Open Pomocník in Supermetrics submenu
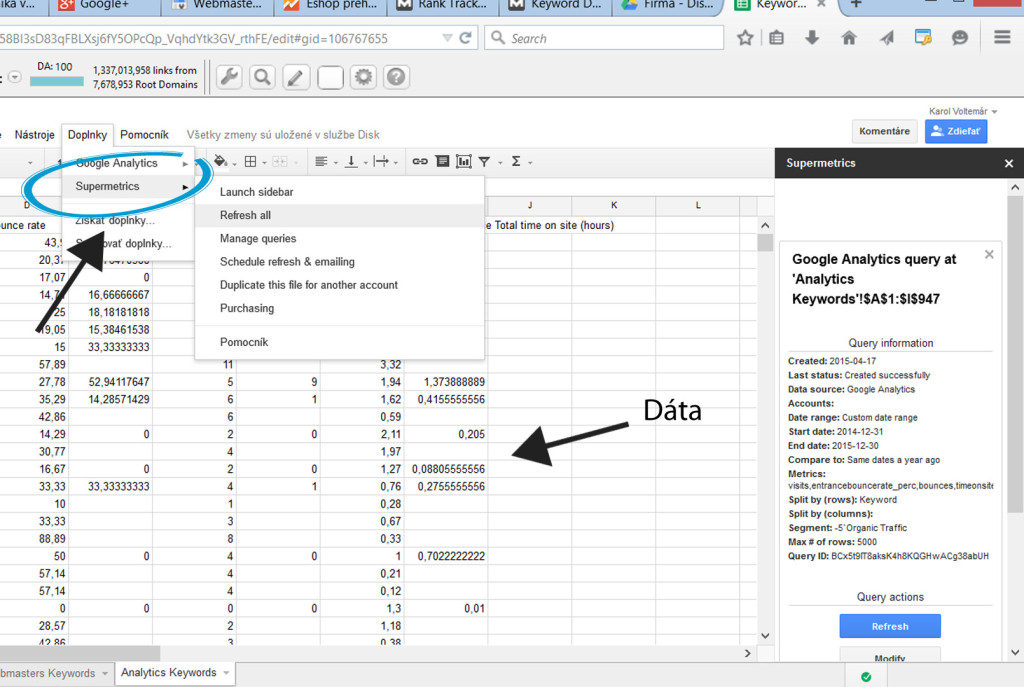Image resolution: width=1024 pixels, height=687 pixels. click(340, 342)
